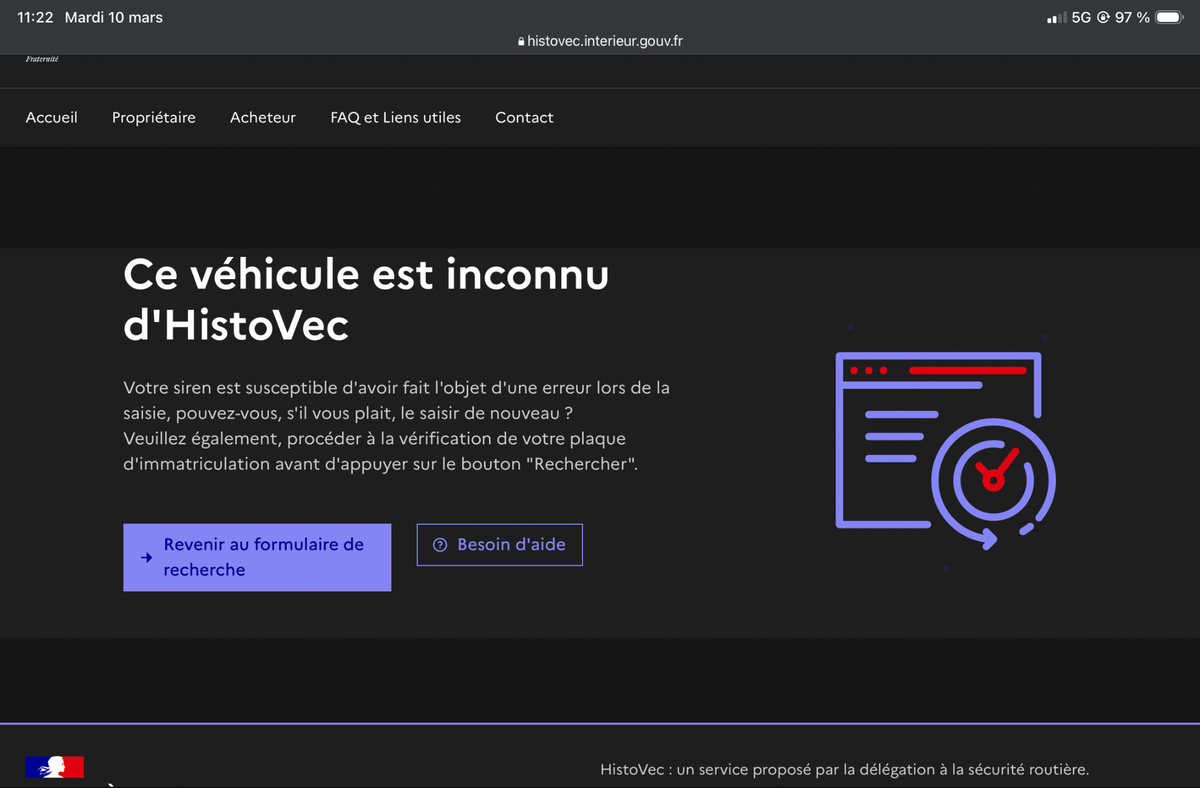Click the Marianne French flag logo in footer

pos(55,767)
